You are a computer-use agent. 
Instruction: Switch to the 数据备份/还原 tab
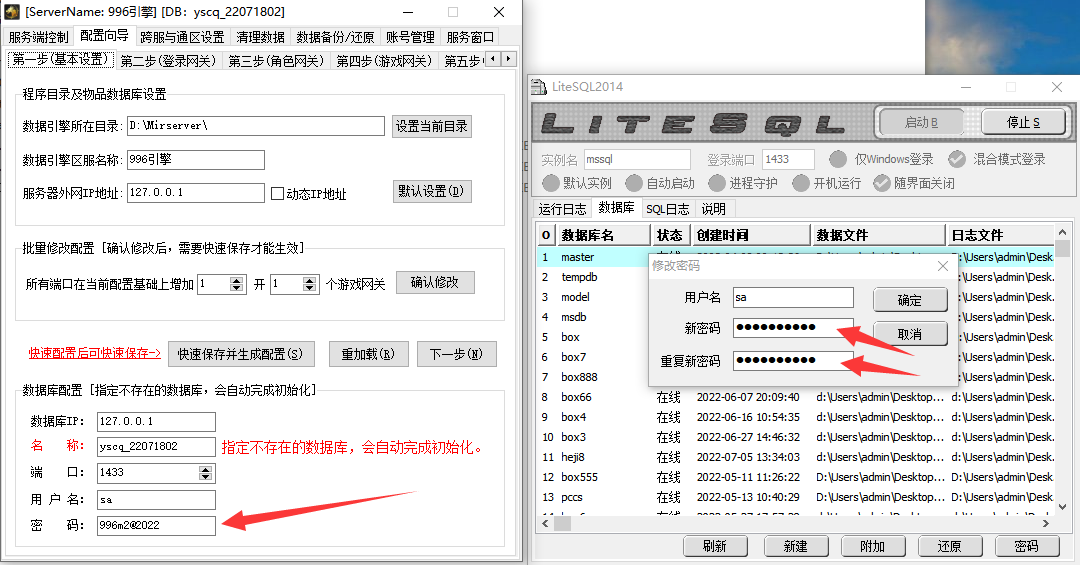[x=335, y=37]
